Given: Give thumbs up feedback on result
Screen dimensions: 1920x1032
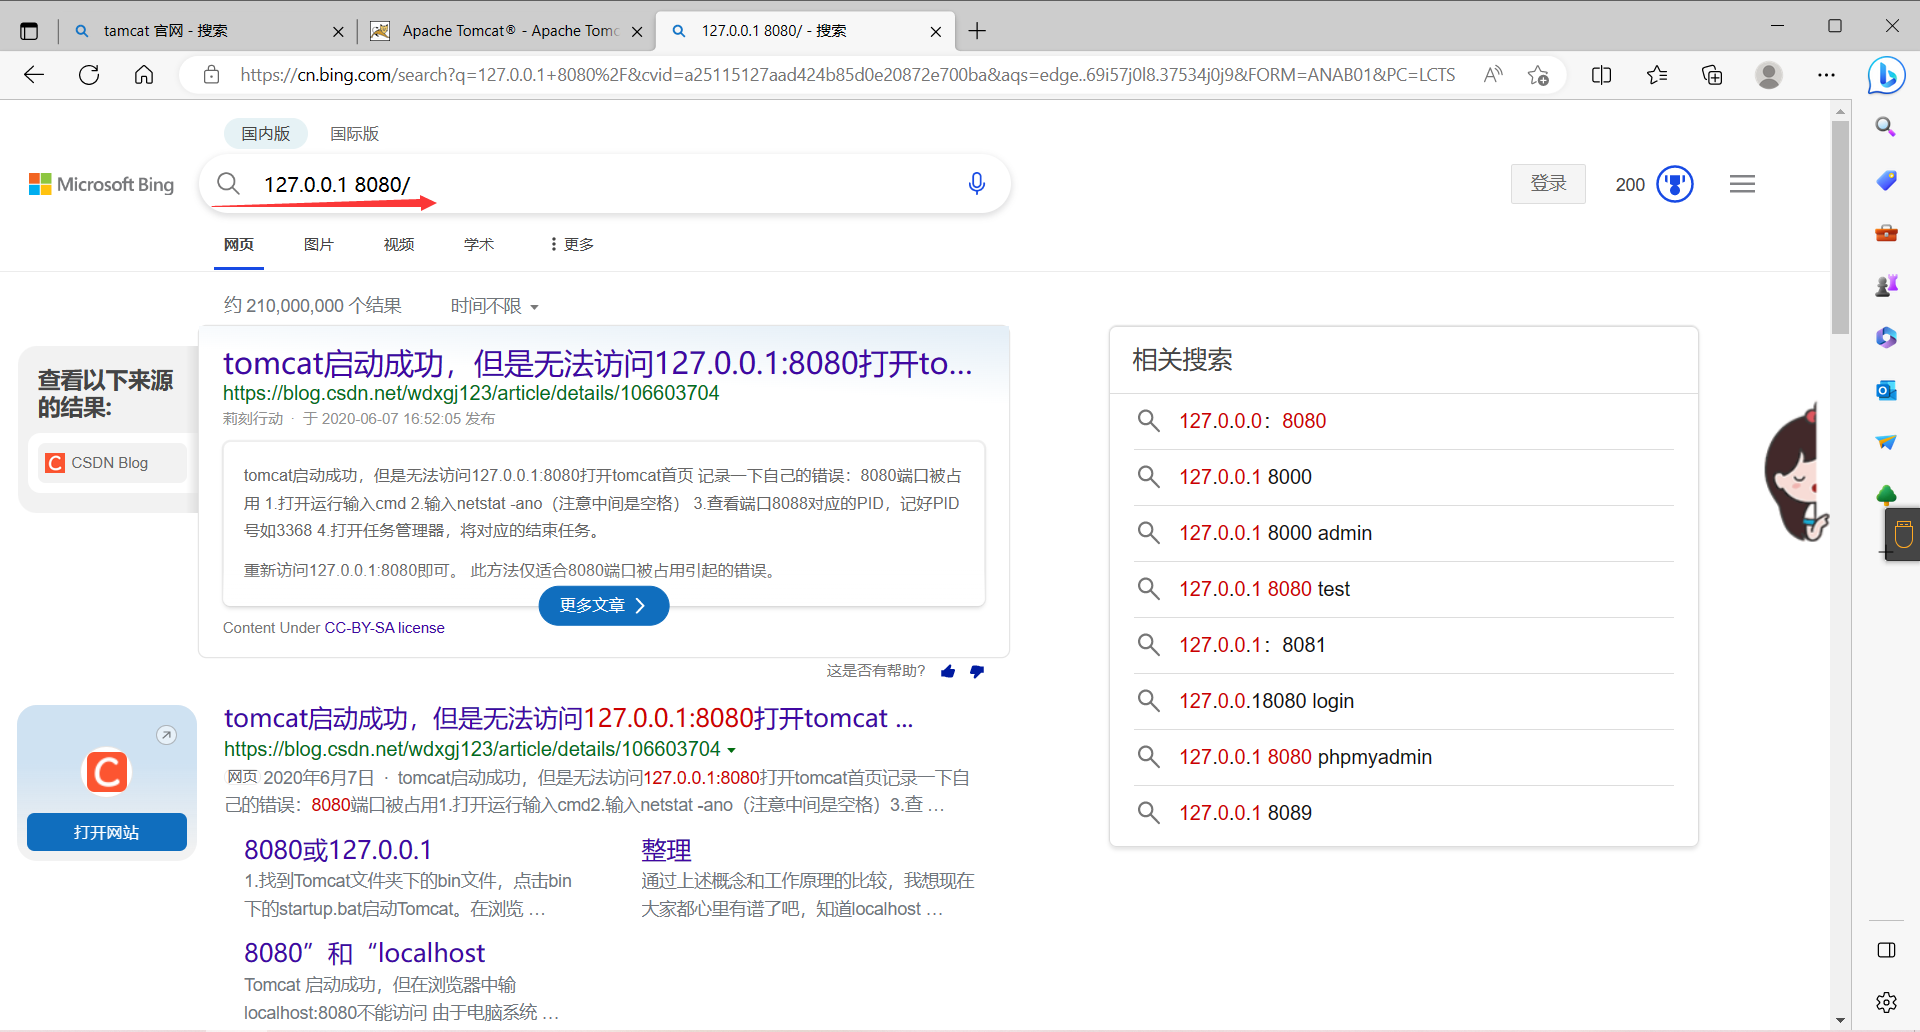Looking at the screenshot, I should (x=948, y=671).
